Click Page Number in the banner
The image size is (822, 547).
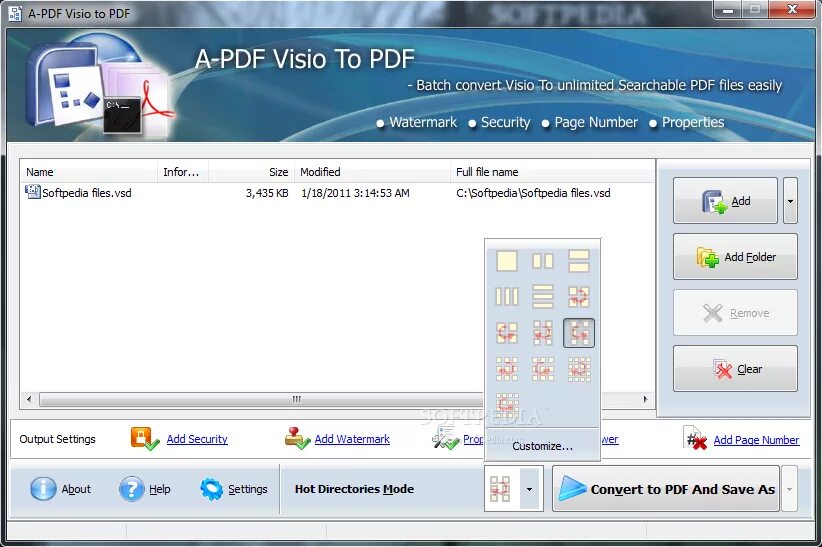click(x=596, y=122)
